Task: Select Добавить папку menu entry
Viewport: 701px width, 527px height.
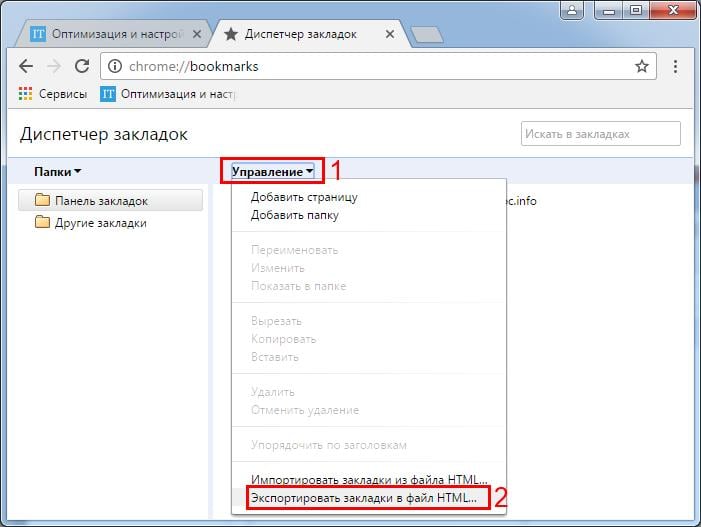Action: click(294, 214)
